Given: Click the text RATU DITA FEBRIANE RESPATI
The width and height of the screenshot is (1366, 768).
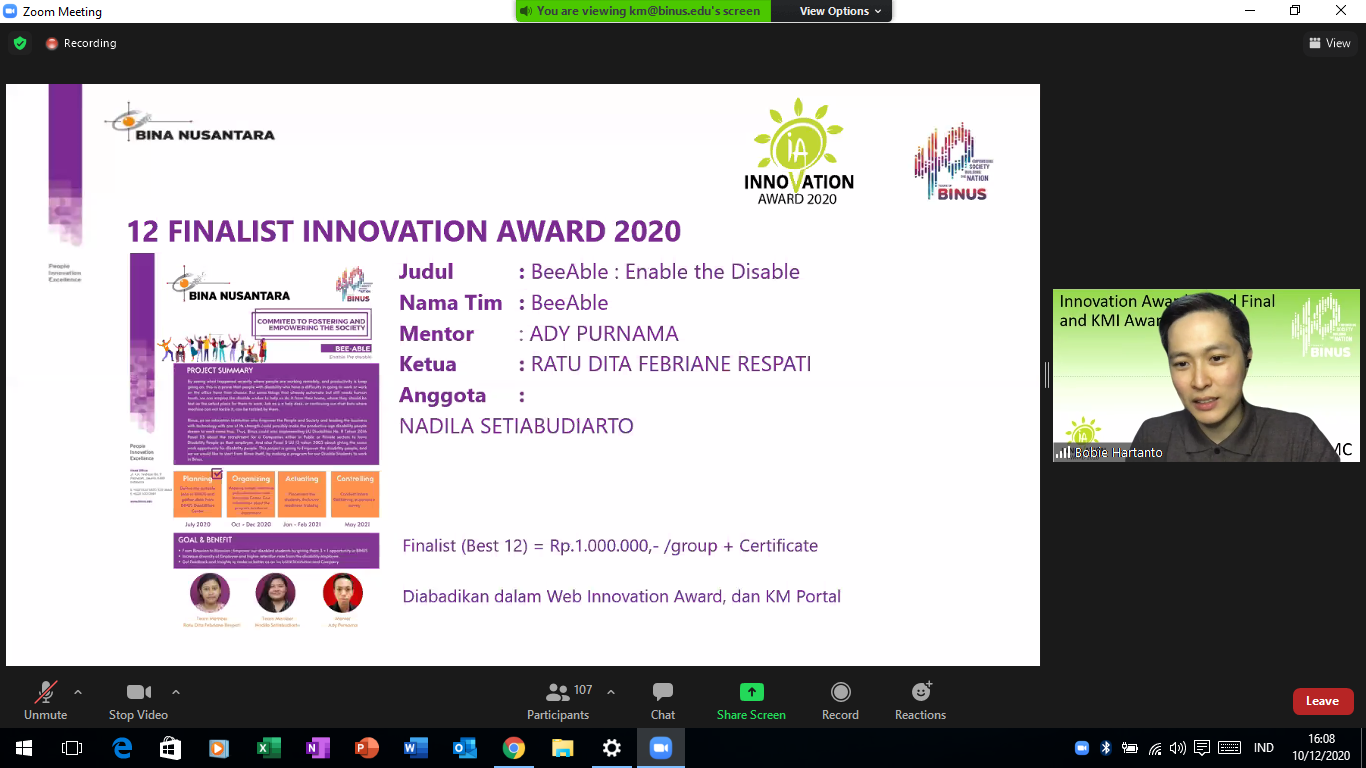Looking at the screenshot, I should (671, 364).
